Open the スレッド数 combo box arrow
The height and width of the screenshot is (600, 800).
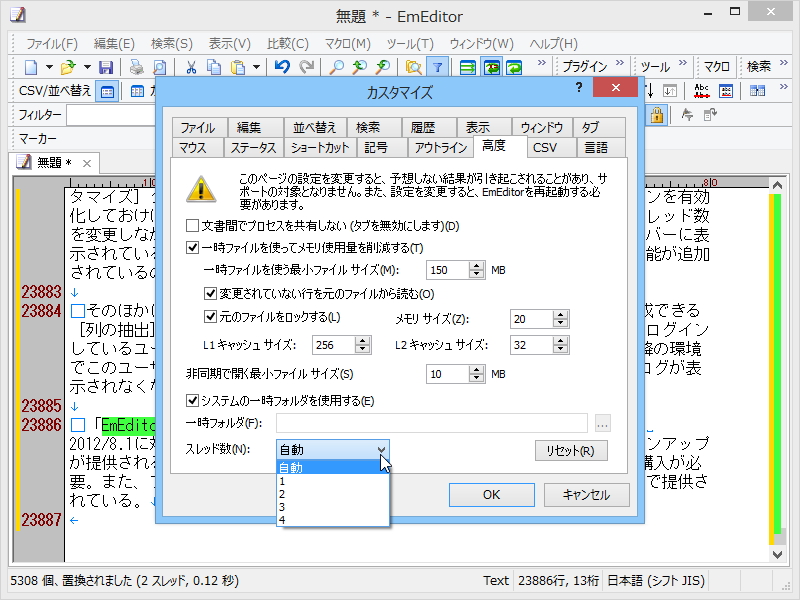pos(381,449)
